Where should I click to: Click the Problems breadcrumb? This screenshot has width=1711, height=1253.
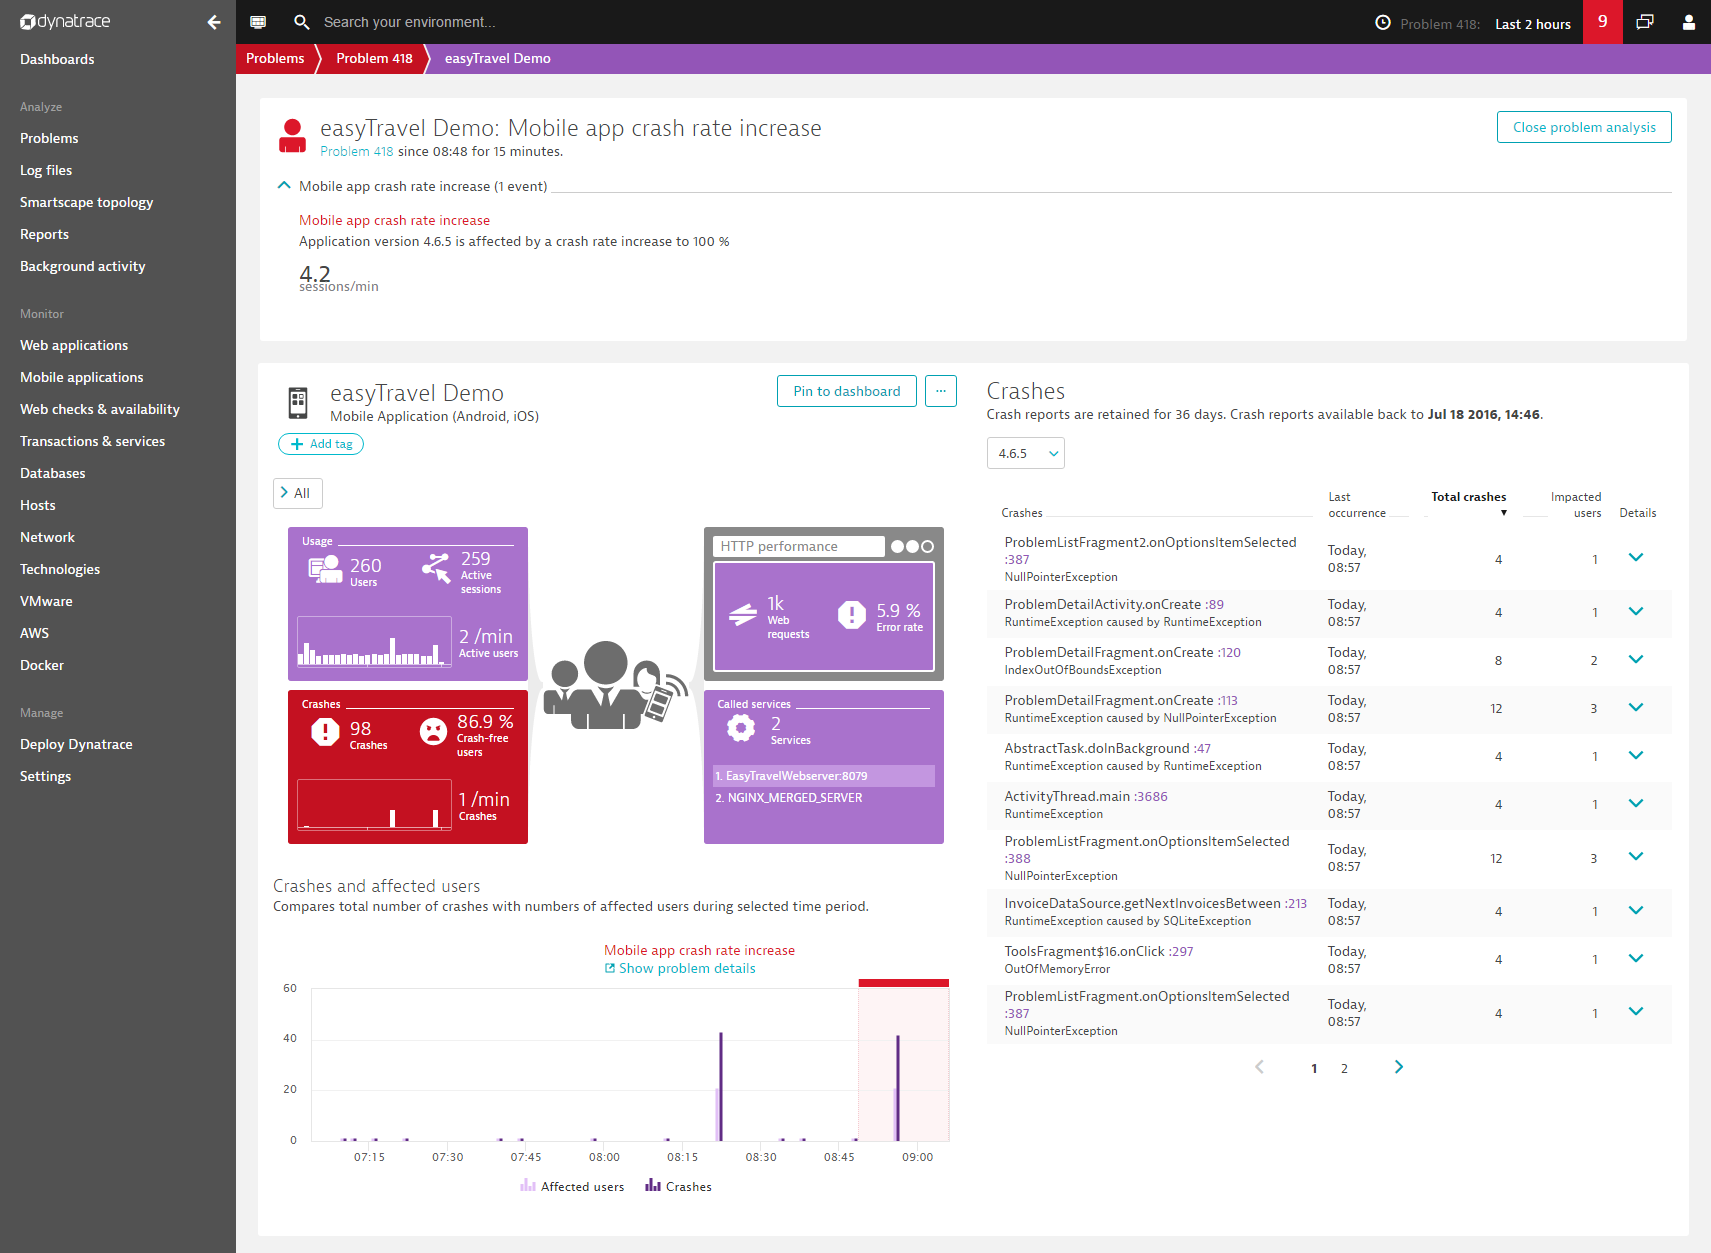275,58
